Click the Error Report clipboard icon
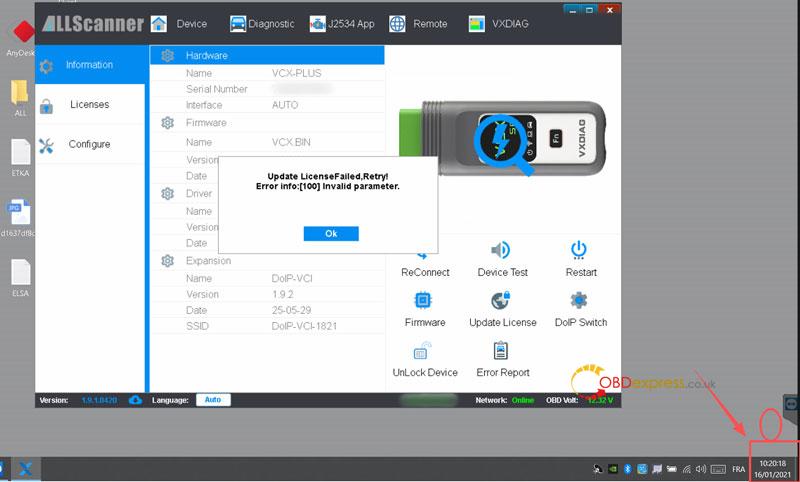 coord(501,350)
